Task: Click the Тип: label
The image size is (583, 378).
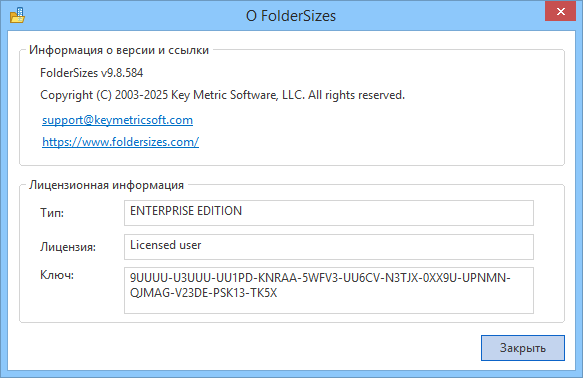Action: pyautogui.click(x=52, y=213)
